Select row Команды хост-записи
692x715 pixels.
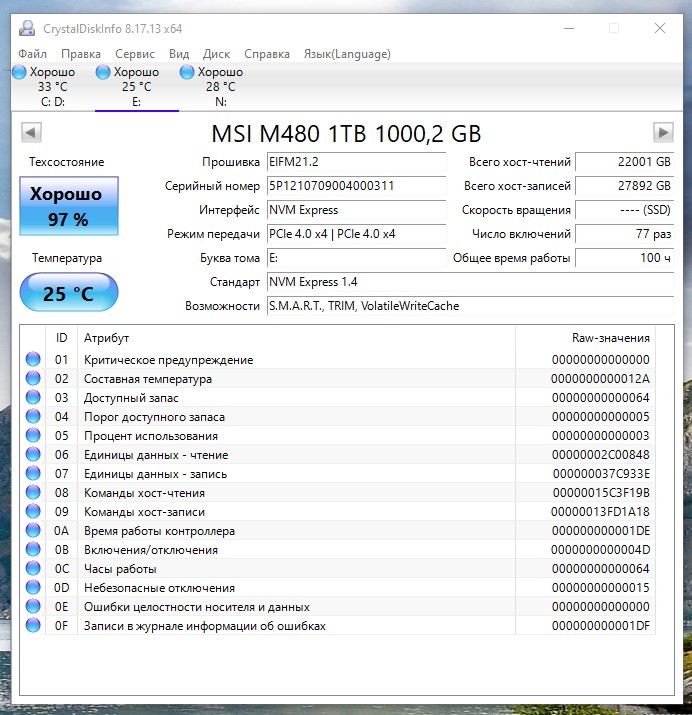340,512
